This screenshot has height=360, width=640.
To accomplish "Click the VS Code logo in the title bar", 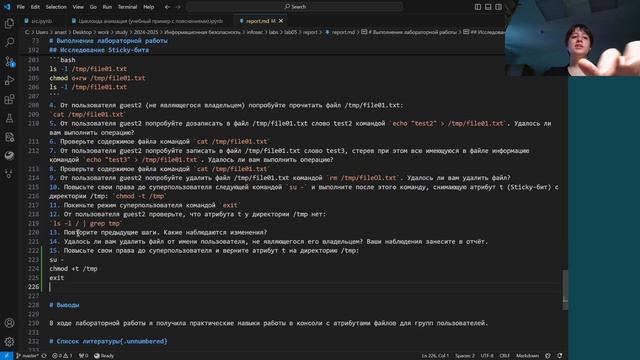I will click(x=7, y=7).
